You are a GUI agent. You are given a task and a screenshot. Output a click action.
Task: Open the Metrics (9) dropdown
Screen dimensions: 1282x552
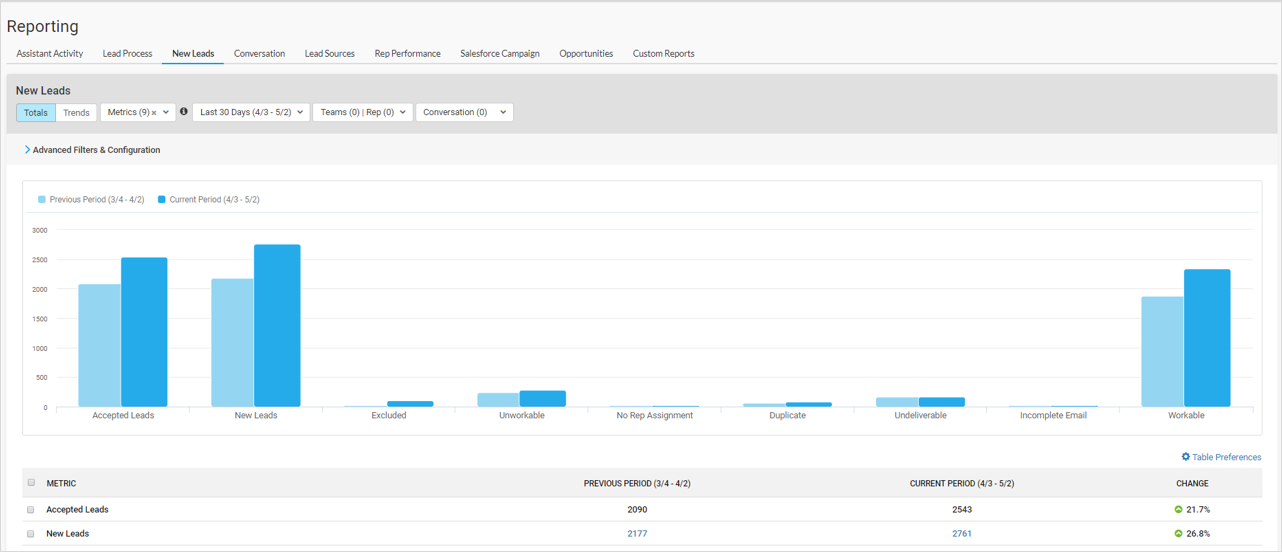[x=138, y=112]
